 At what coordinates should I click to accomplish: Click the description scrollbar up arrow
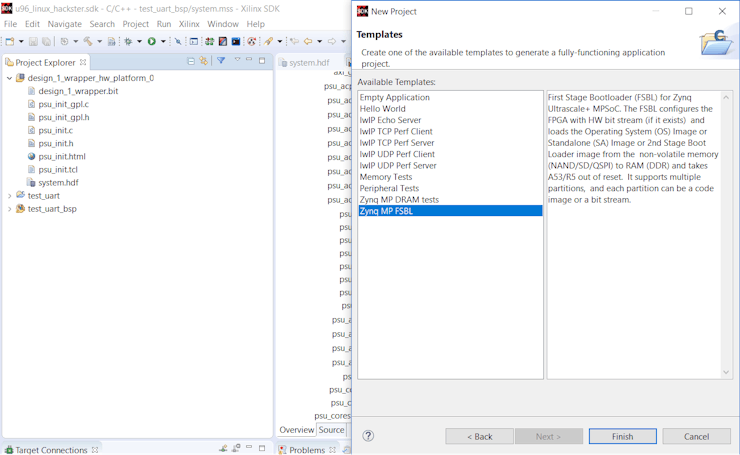[726, 97]
